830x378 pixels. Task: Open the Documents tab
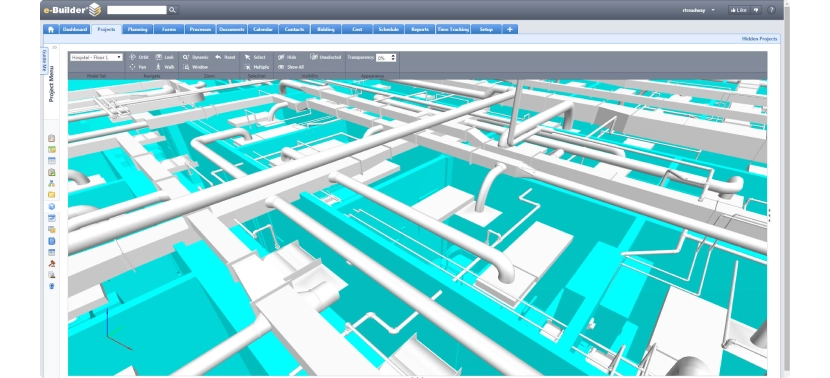[231, 30]
